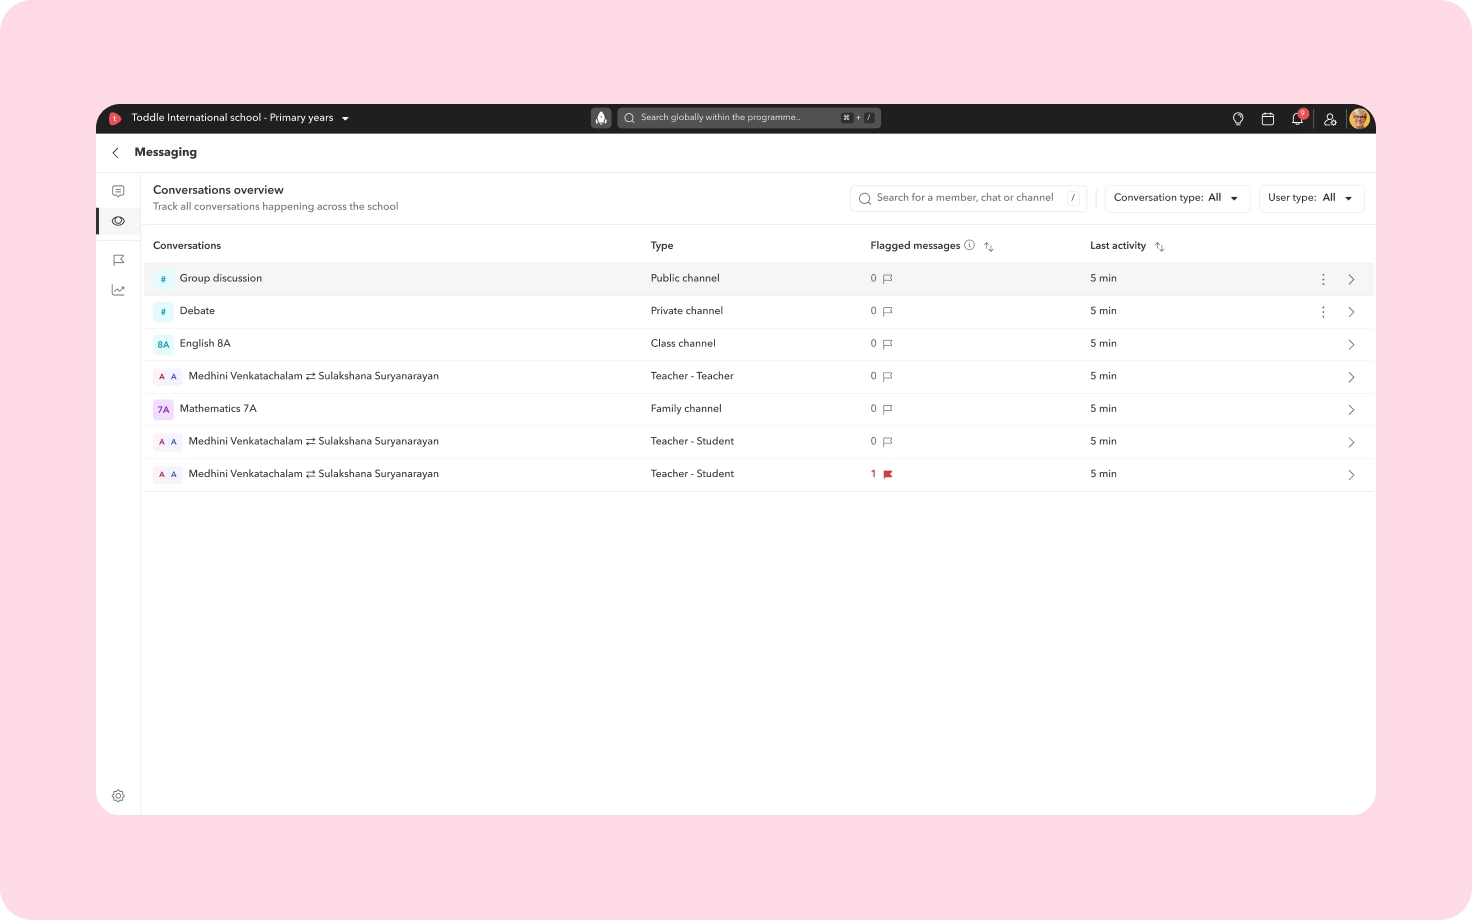Image resolution: width=1472 pixels, height=920 pixels.
Task: Click info icon next to Flagged messages
Action: pyautogui.click(x=969, y=245)
